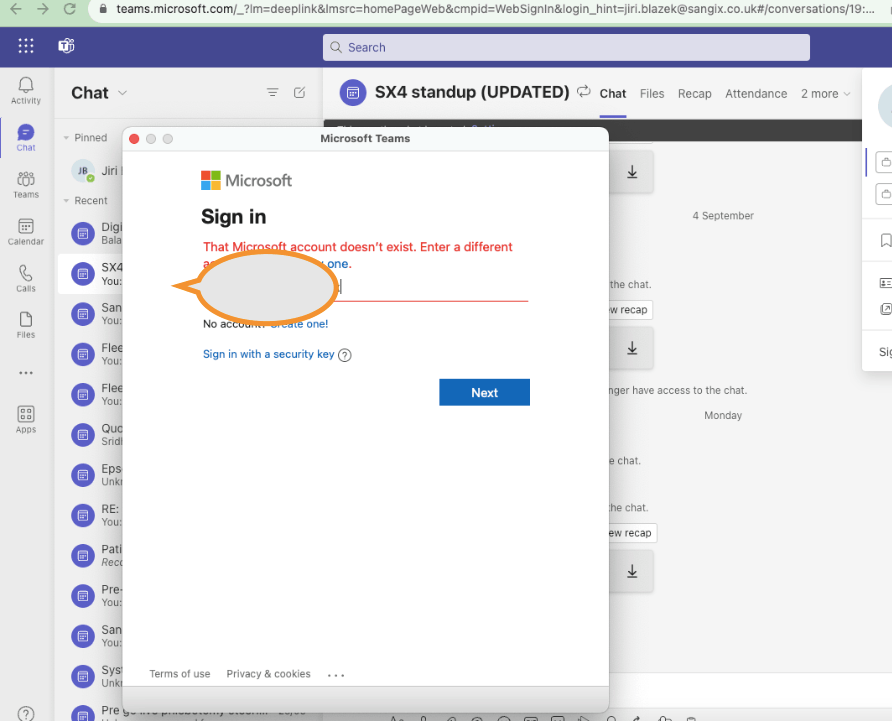Click the security key help question icon
This screenshot has width=892, height=721.
pyautogui.click(x=345, y=355)
